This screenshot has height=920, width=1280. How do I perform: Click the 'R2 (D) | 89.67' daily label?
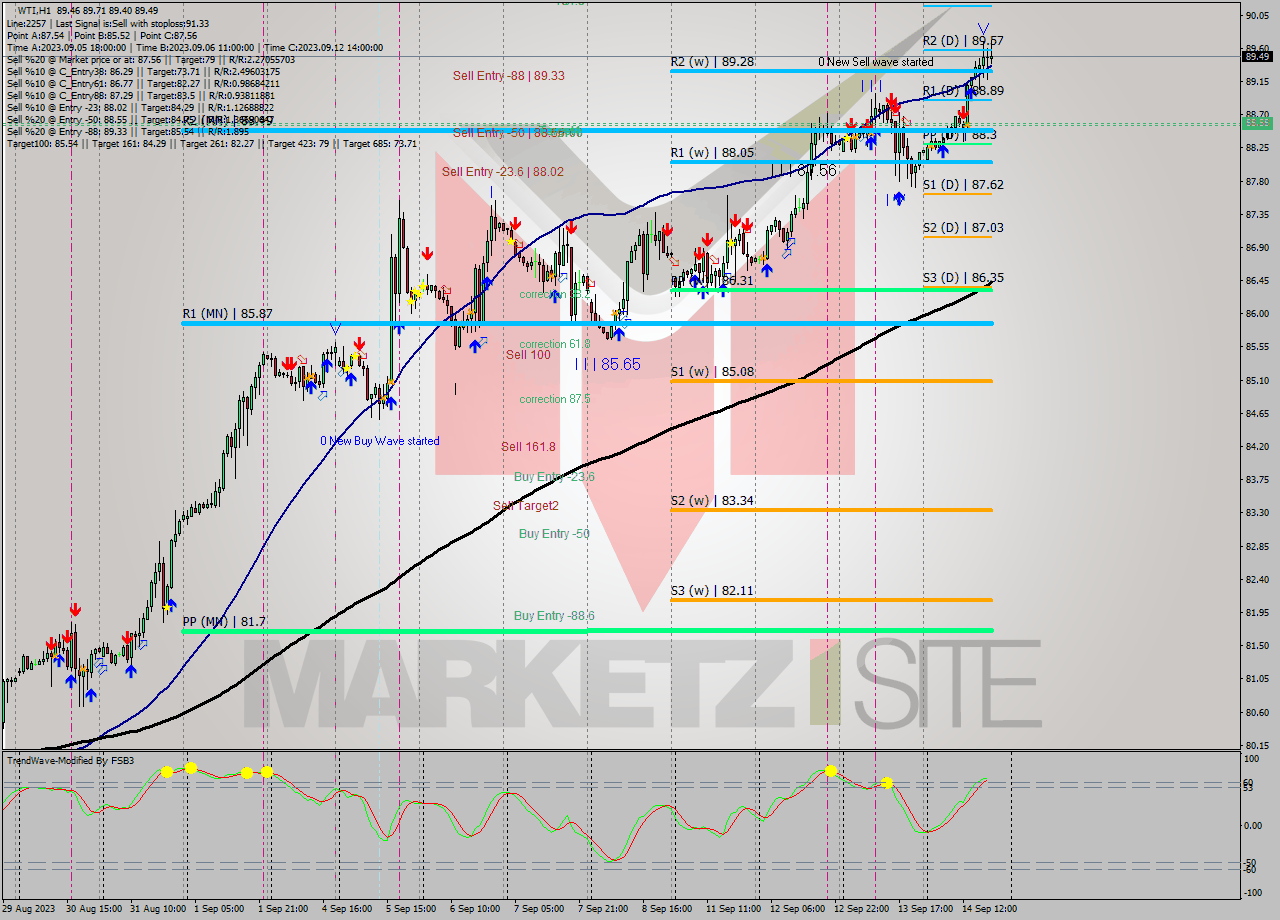tap(963, 41)
